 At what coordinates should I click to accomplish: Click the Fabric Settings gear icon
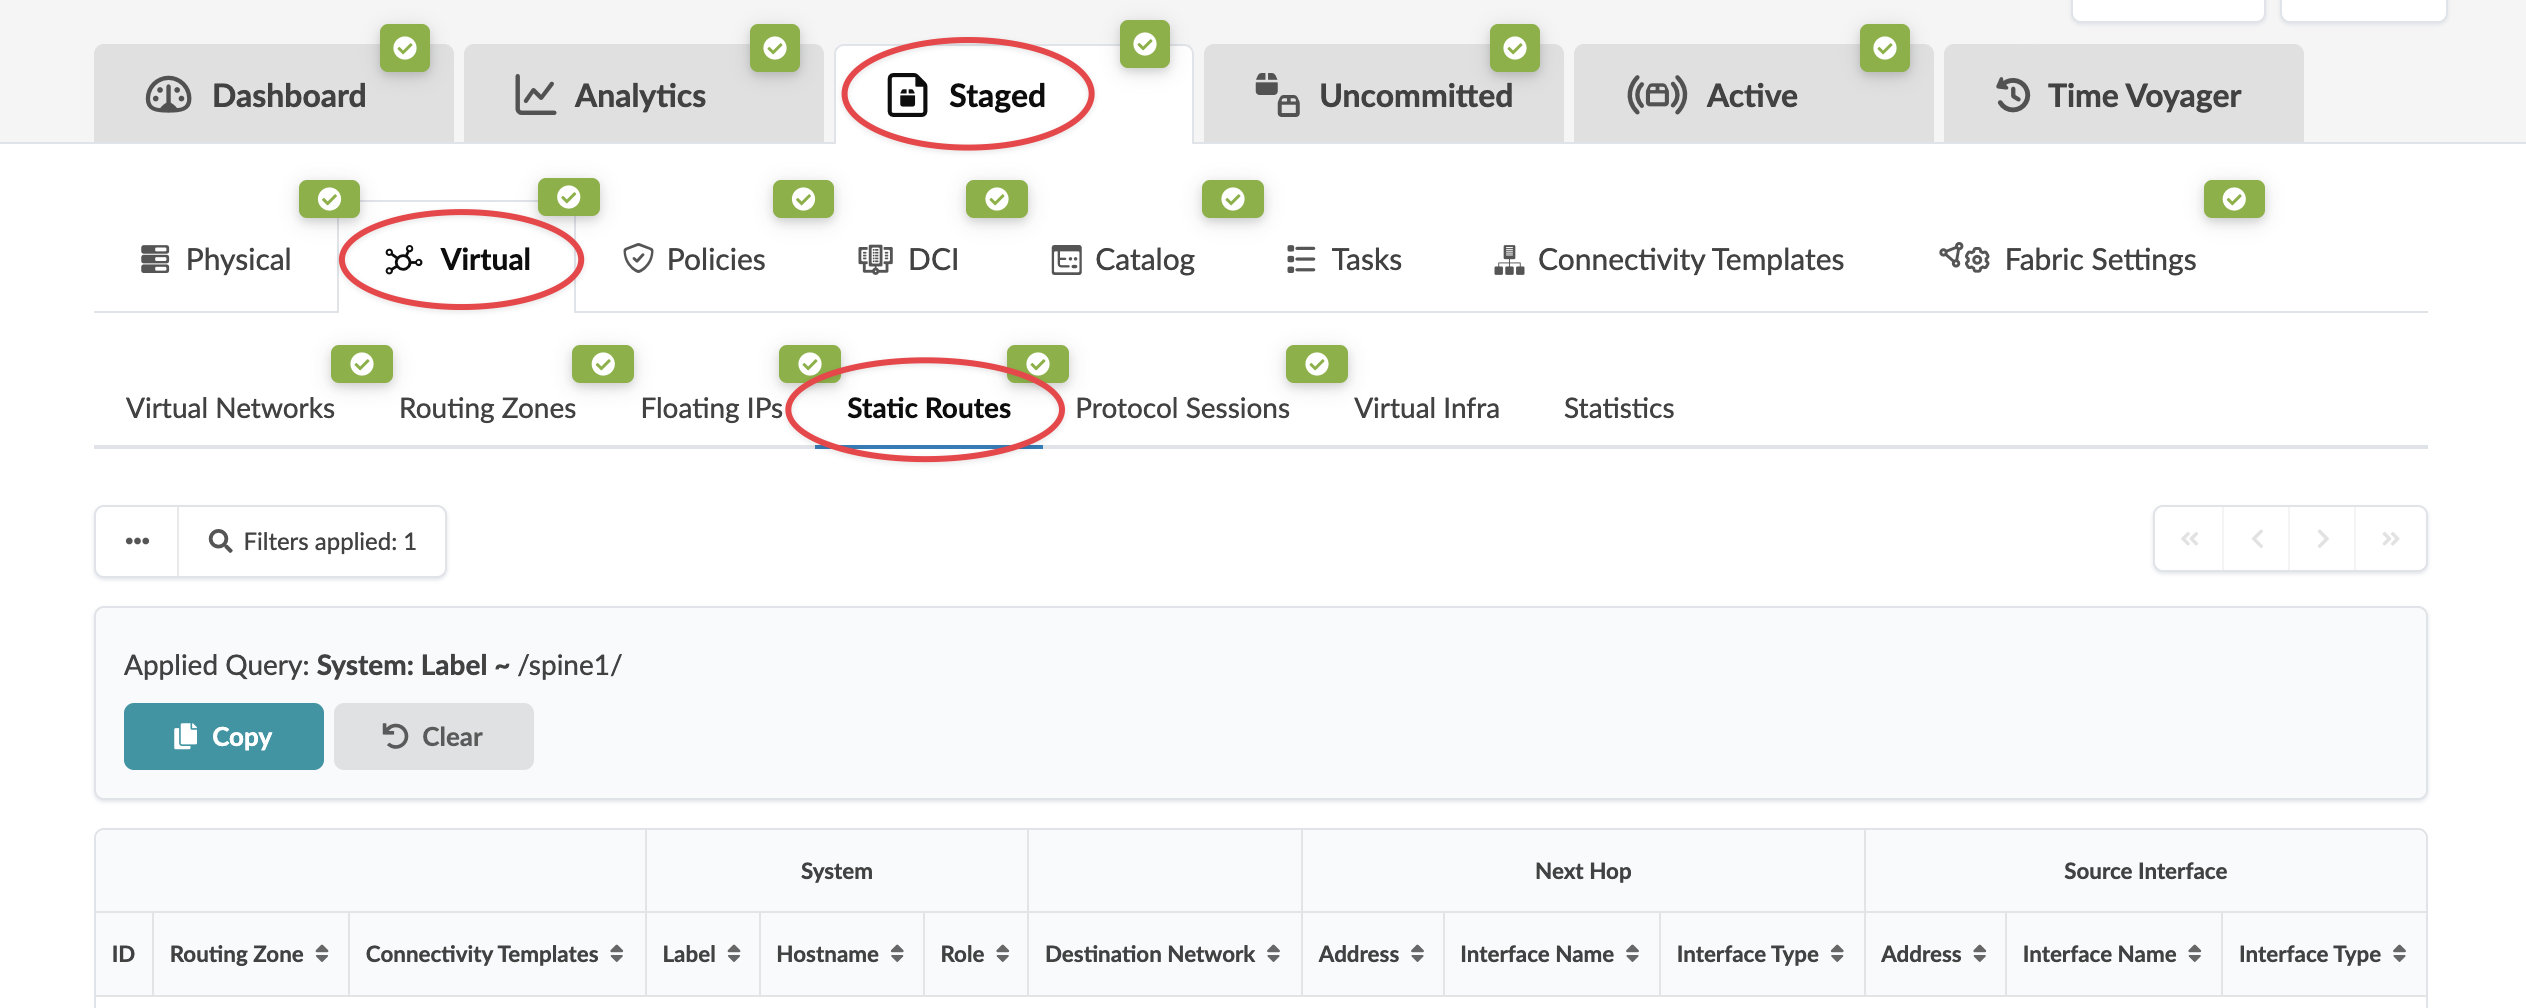tap(1965, 259)
